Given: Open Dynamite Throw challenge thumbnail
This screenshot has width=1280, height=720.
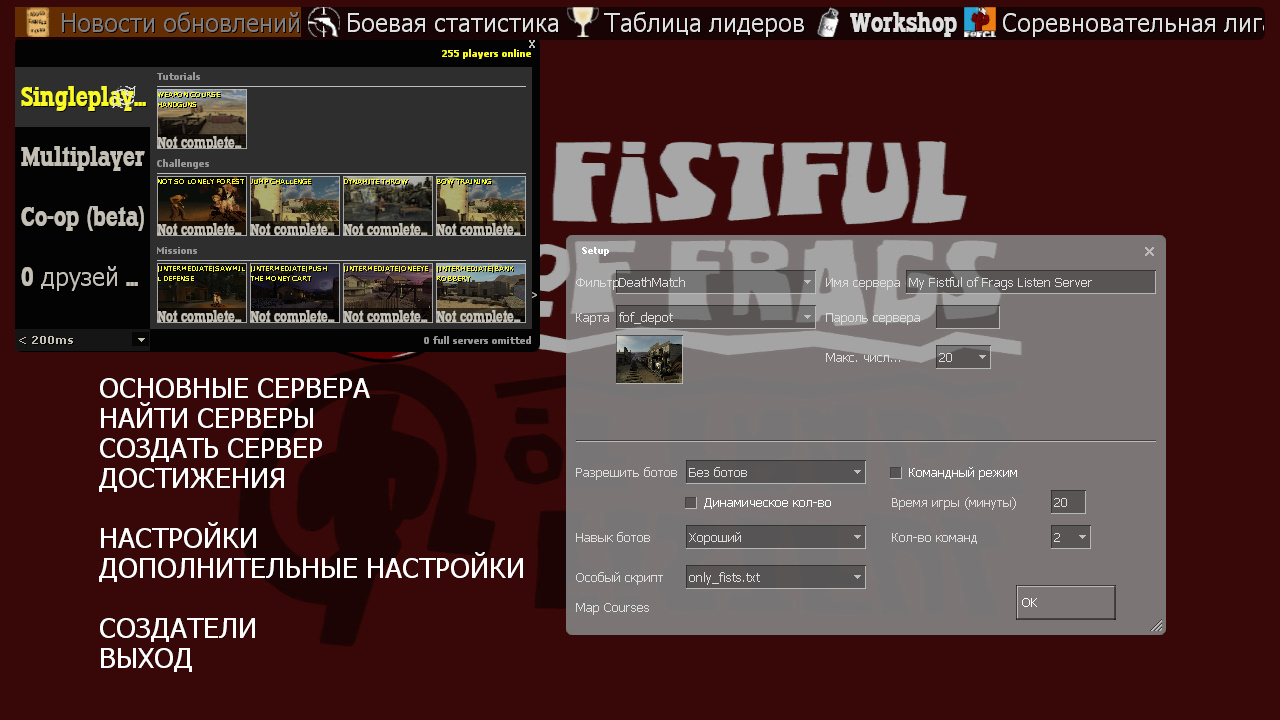Looking at the screenshot, I should (388, 206).
